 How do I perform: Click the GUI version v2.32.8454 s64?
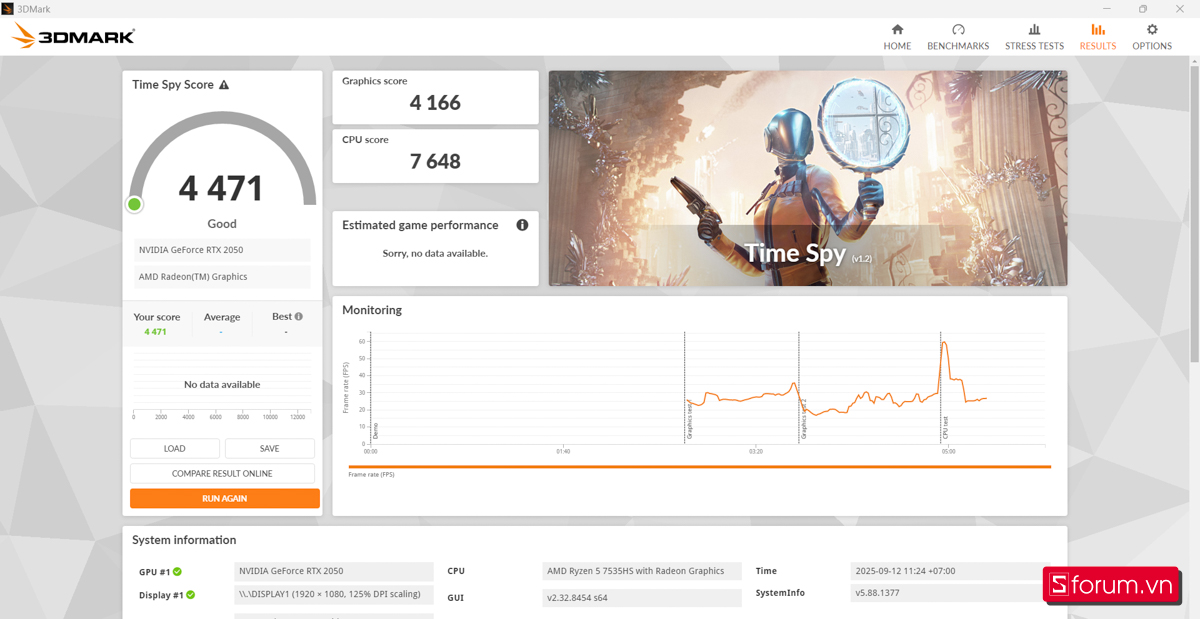click(x=641, y=598)
